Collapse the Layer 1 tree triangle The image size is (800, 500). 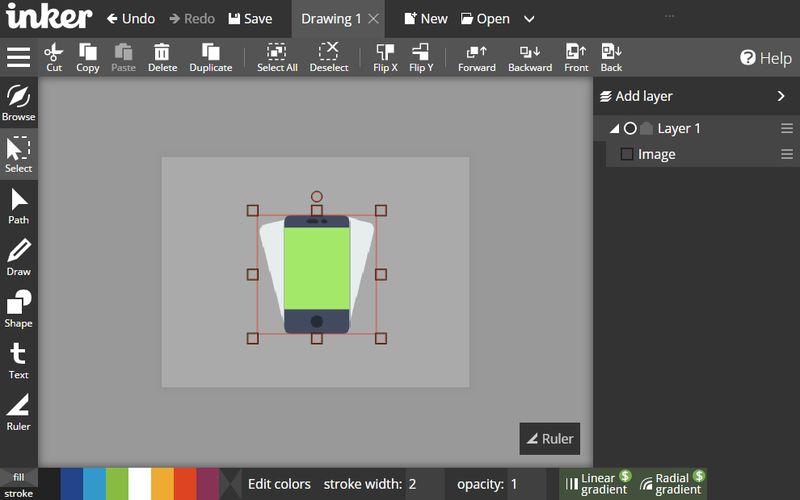614,129
